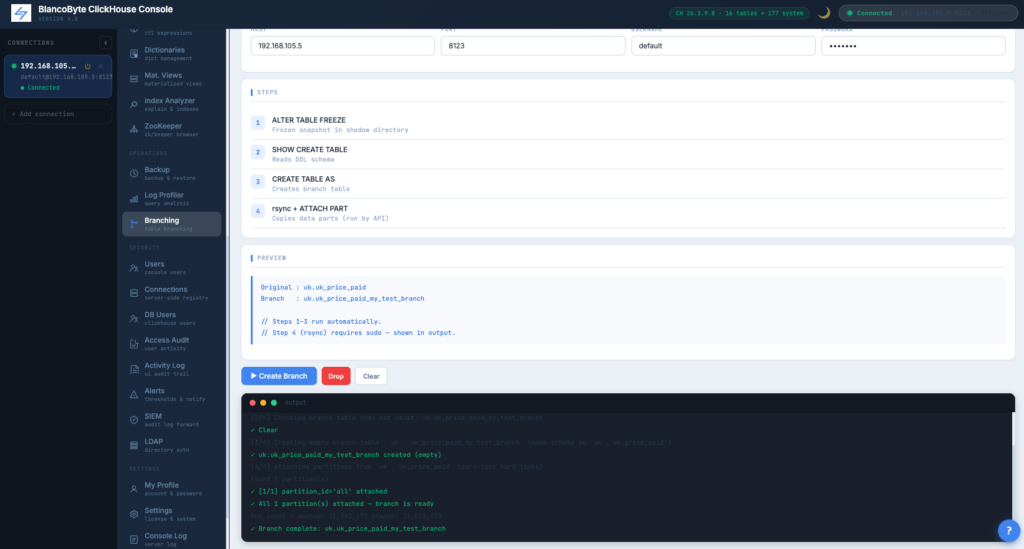Click the Host field containing 192.168.105.5
The image size is (1024, 549).
click(343, 46)
